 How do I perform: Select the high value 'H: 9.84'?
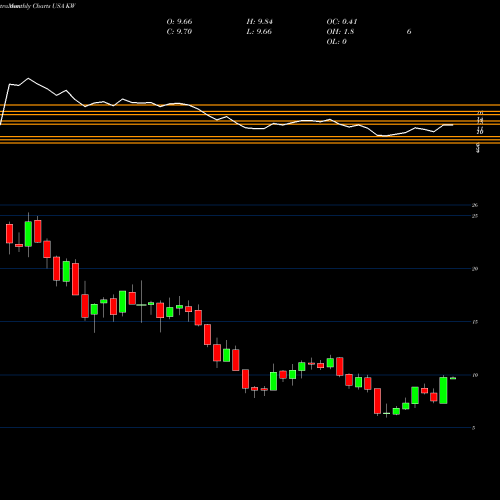259,22
